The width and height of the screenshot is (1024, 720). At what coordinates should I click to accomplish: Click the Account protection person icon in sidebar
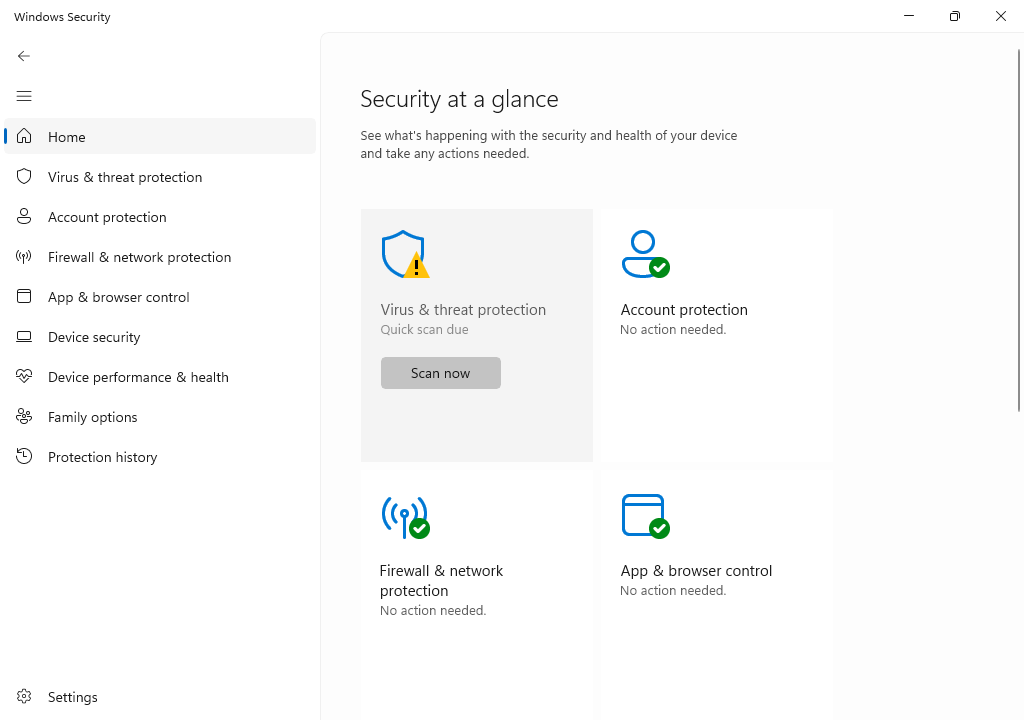pos(24,217)
